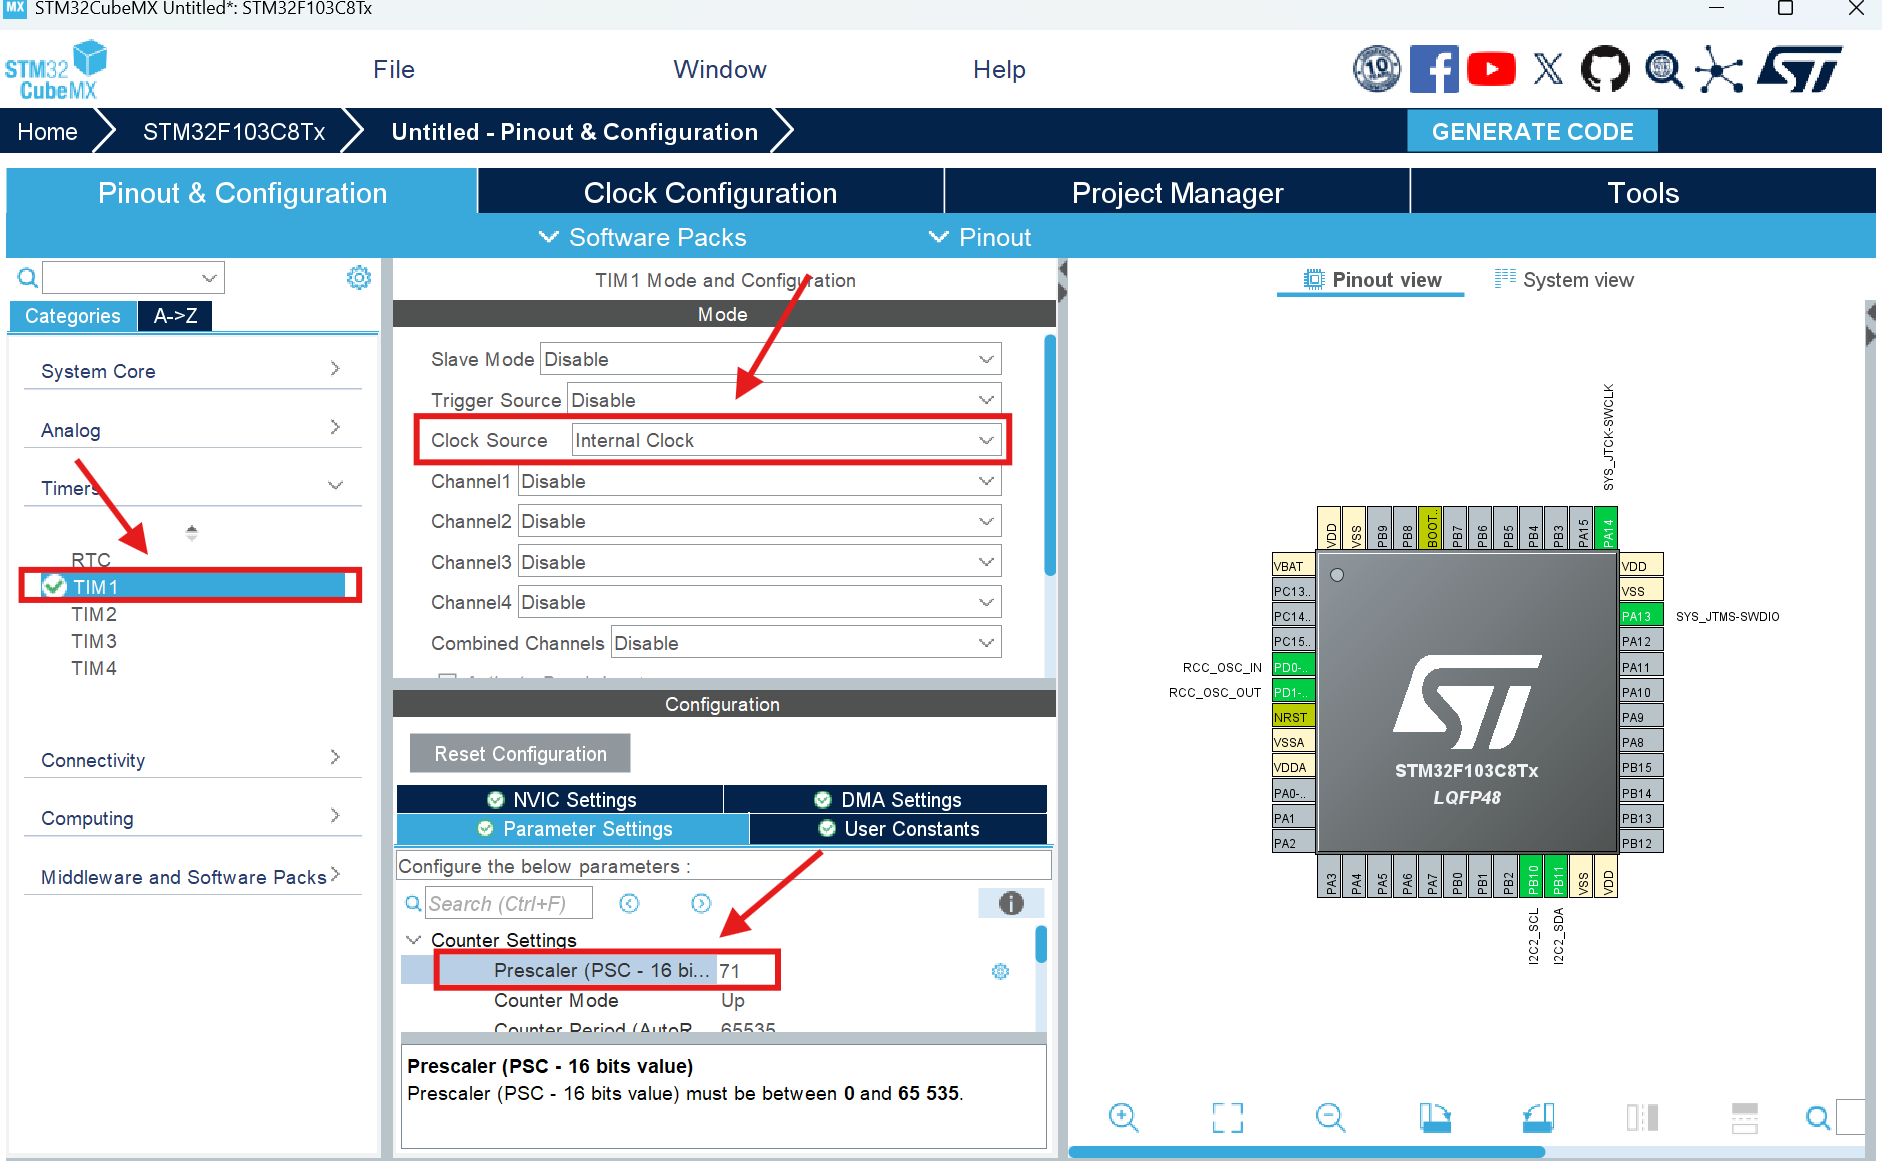The width and height of the screenshot is (1882, 1165).
Task: Open the Channel3 dropdown
Action: point(759,562)
